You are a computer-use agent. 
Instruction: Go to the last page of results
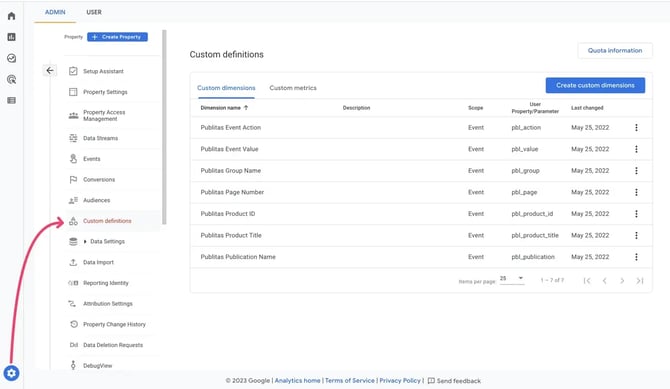pos(640,281)
